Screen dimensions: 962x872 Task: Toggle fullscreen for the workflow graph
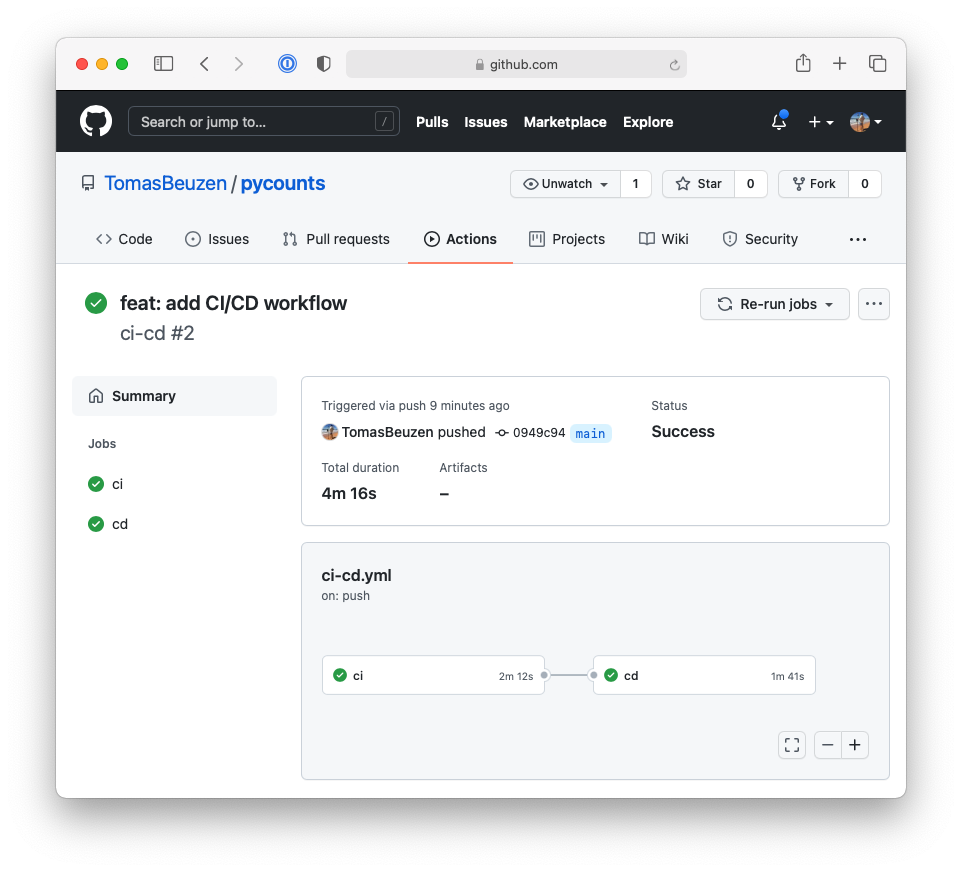(x=792, y=745)
